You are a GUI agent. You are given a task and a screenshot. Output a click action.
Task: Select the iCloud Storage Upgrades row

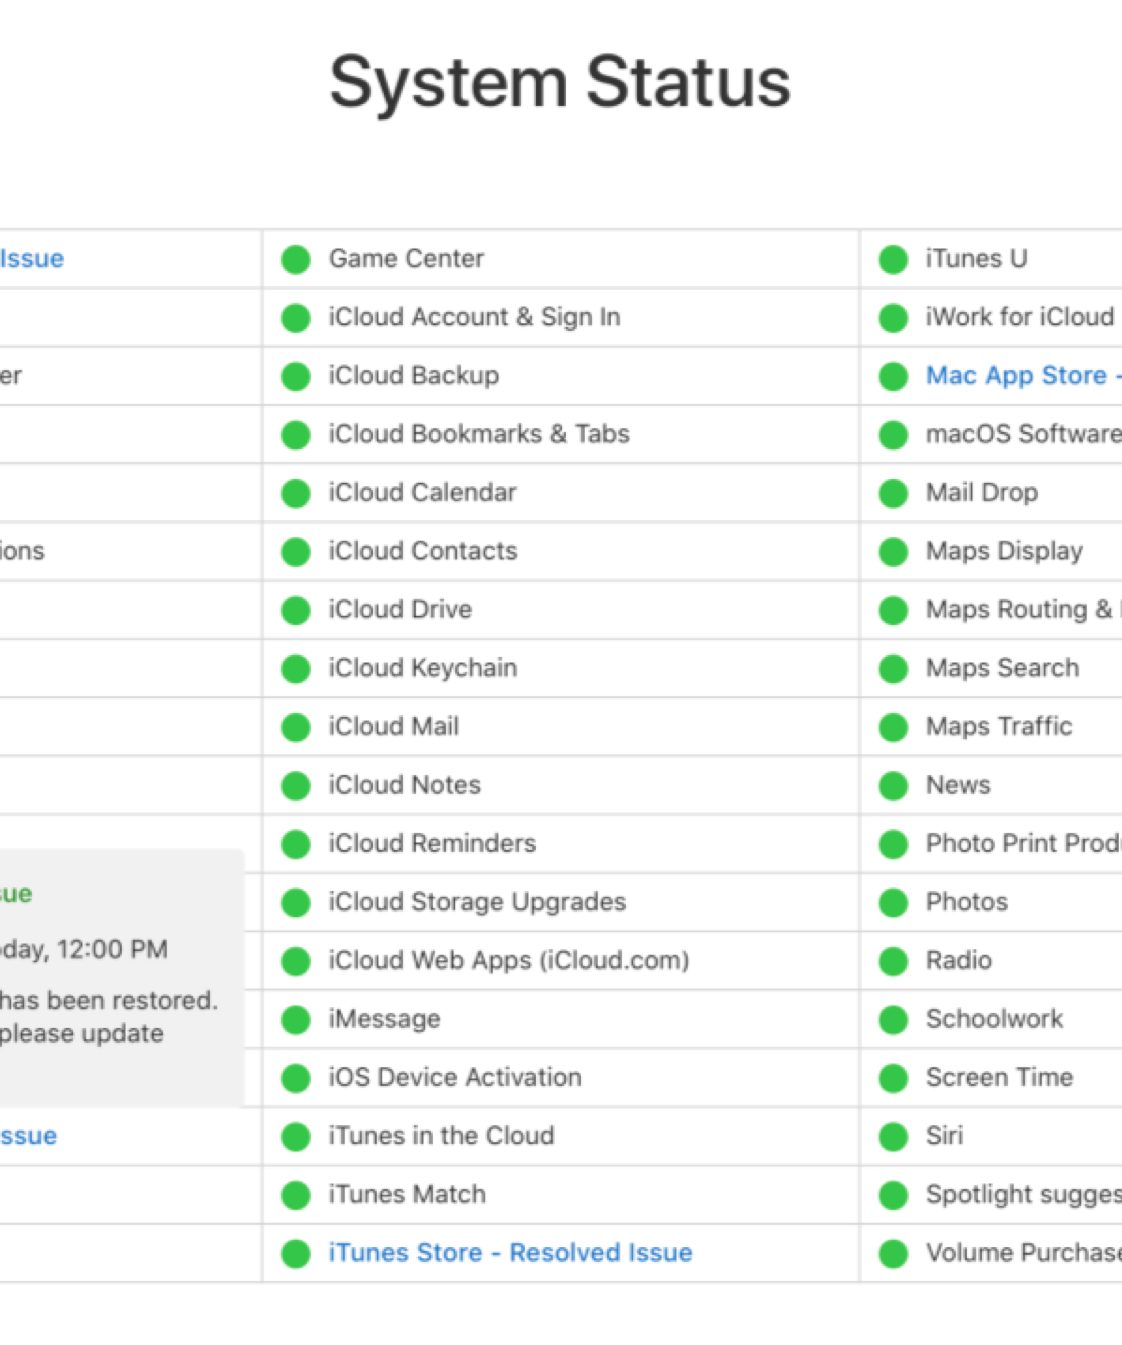coord(477,902)
